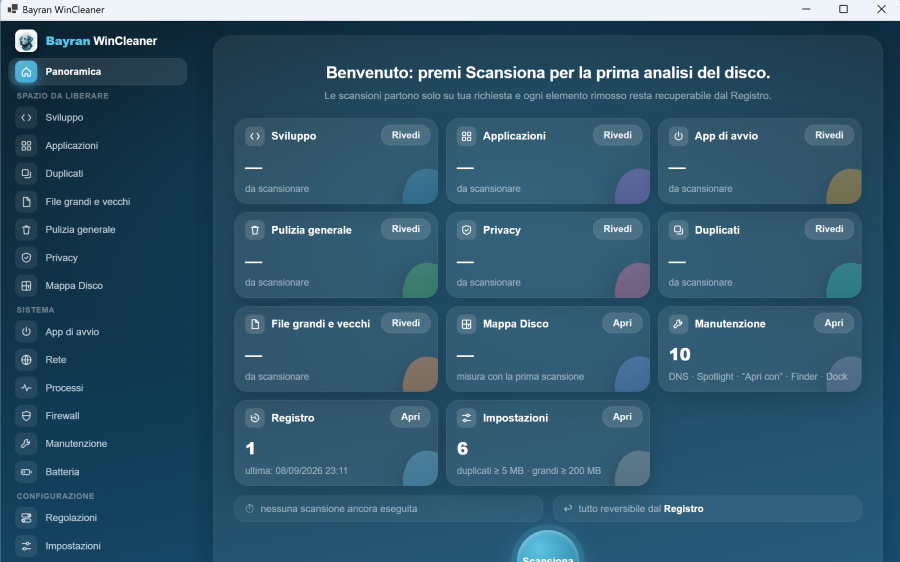Click the Rete globe icon in sidebar
900x562 pixels.
click(x=26, y=360)
